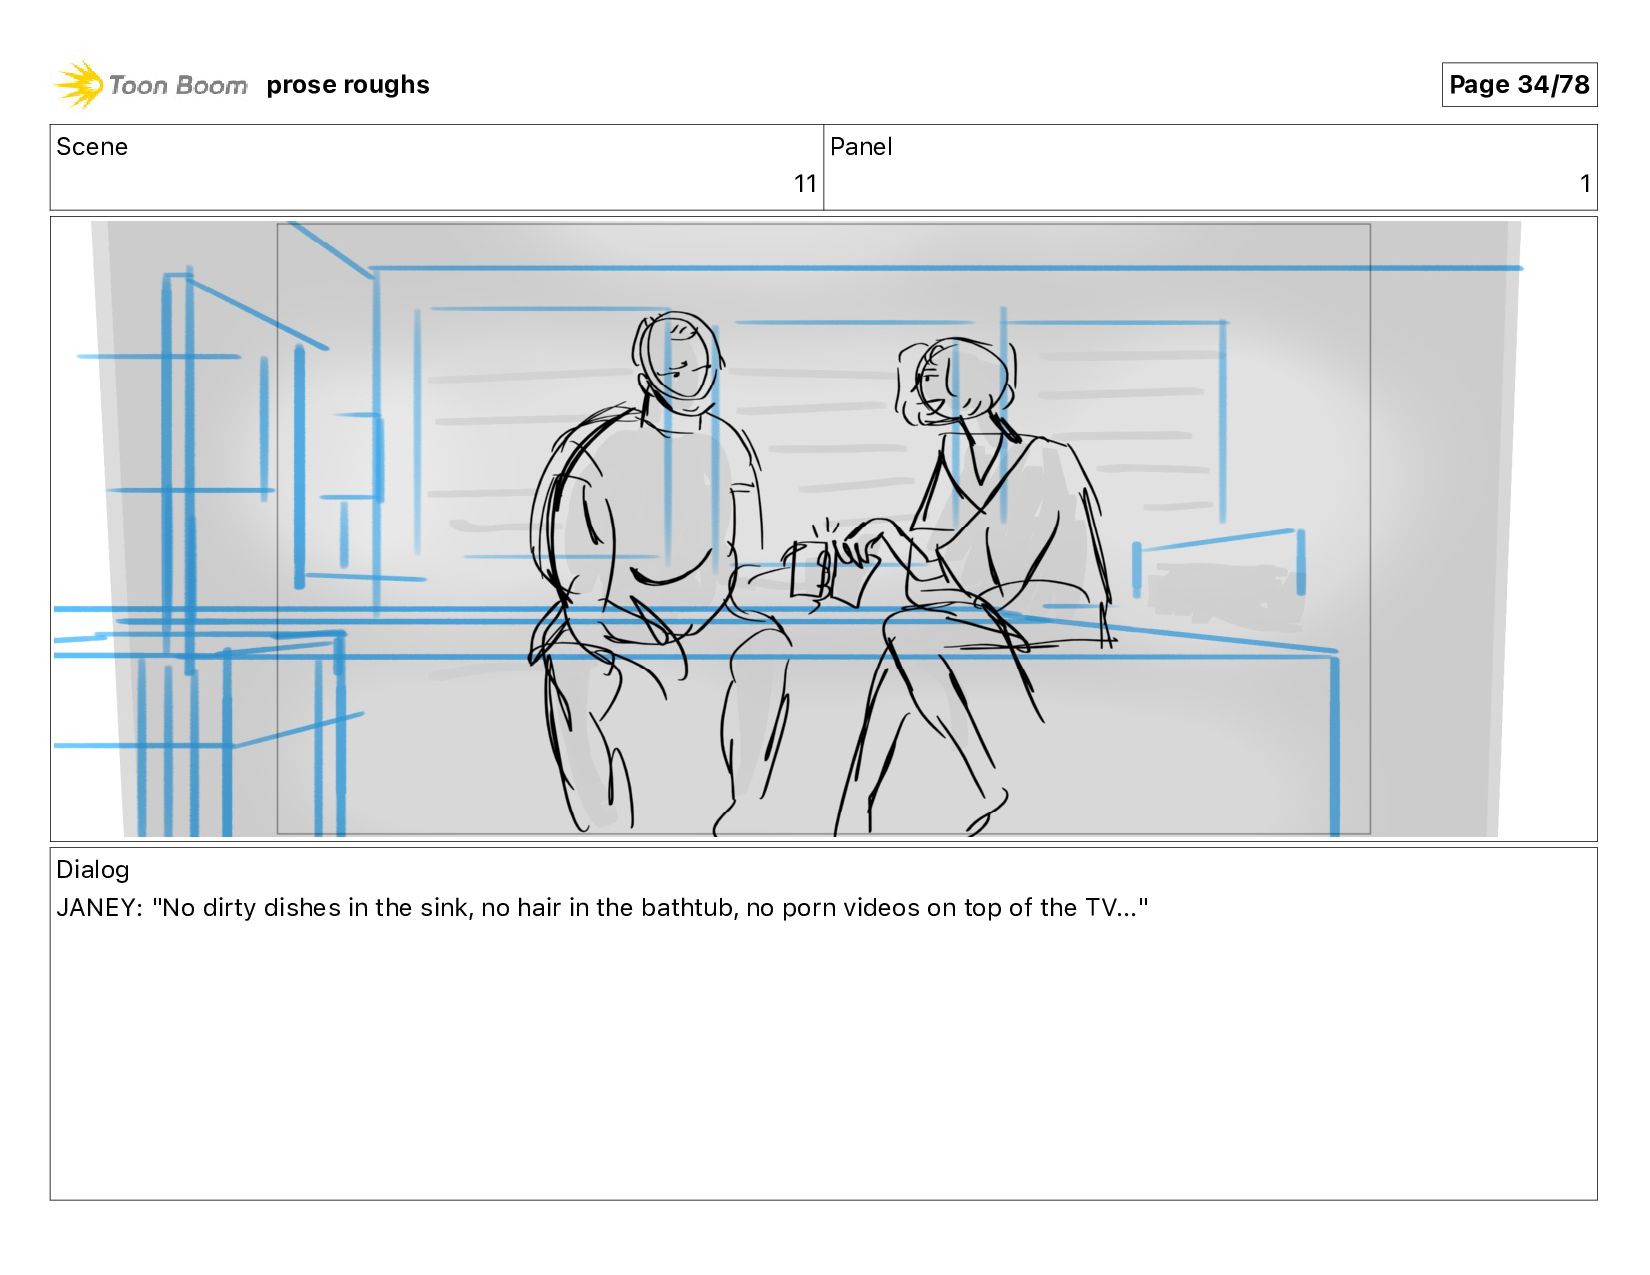Click the JANEY dialog line text
Screen dimensions: 1650x1275
pos(602,908)
